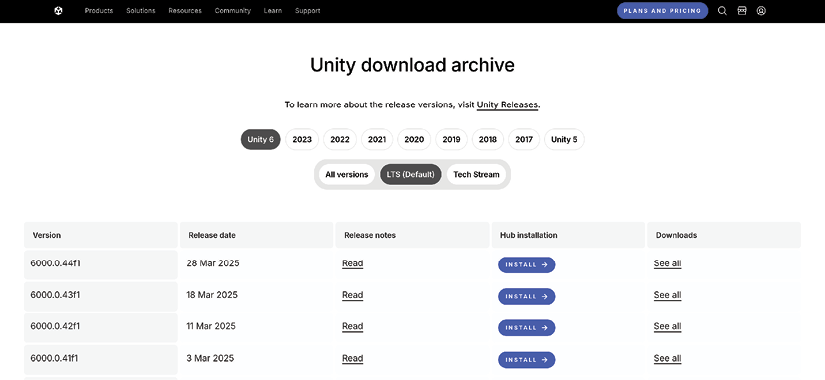Image resolution: width=825 pixels, height=380 pixels.
Task: Select the Unity 5 version filter
Action: 564,139
